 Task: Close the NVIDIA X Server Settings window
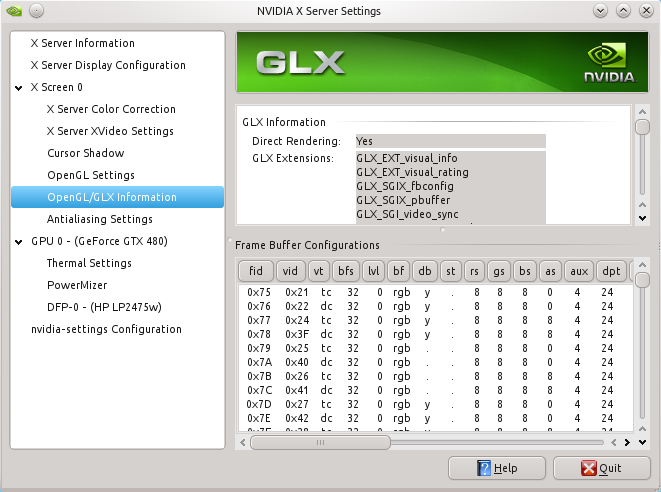(x=646, y=11)
